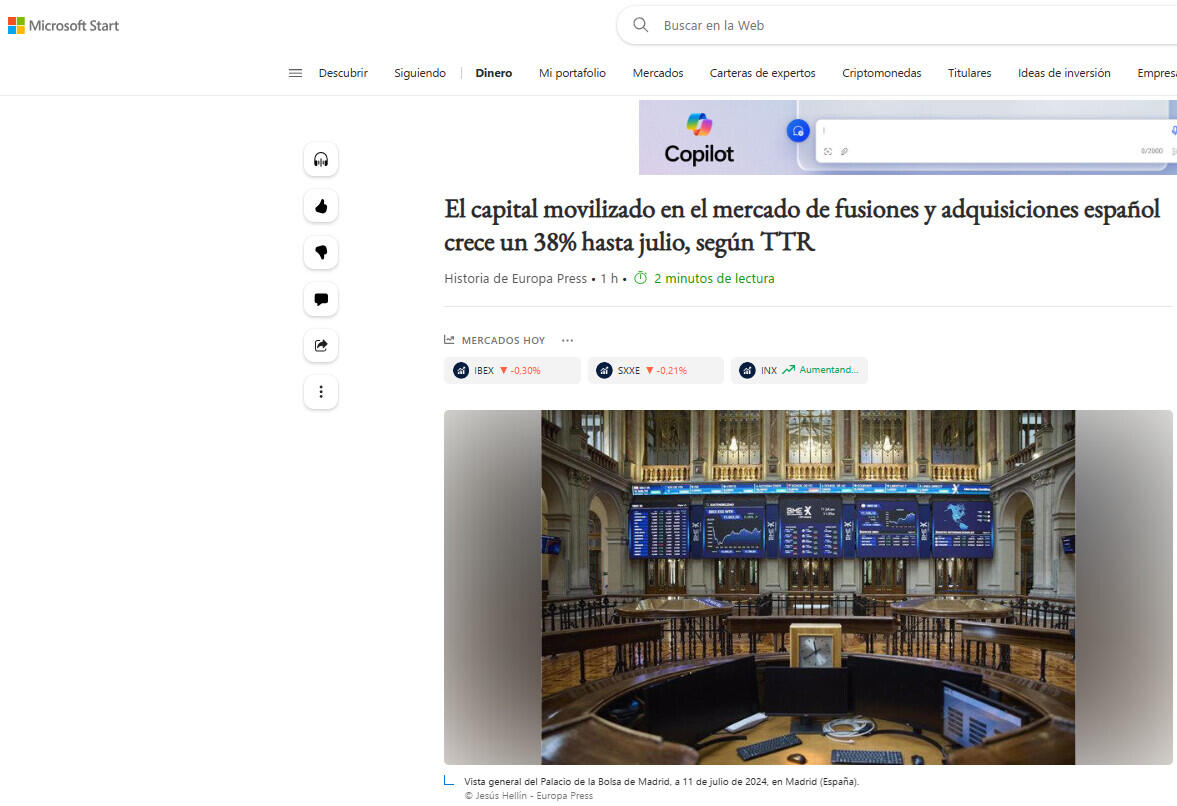Open the Criptomonedas section
This screenshot has width=1177, height=806.
click(x=881, y=73)
